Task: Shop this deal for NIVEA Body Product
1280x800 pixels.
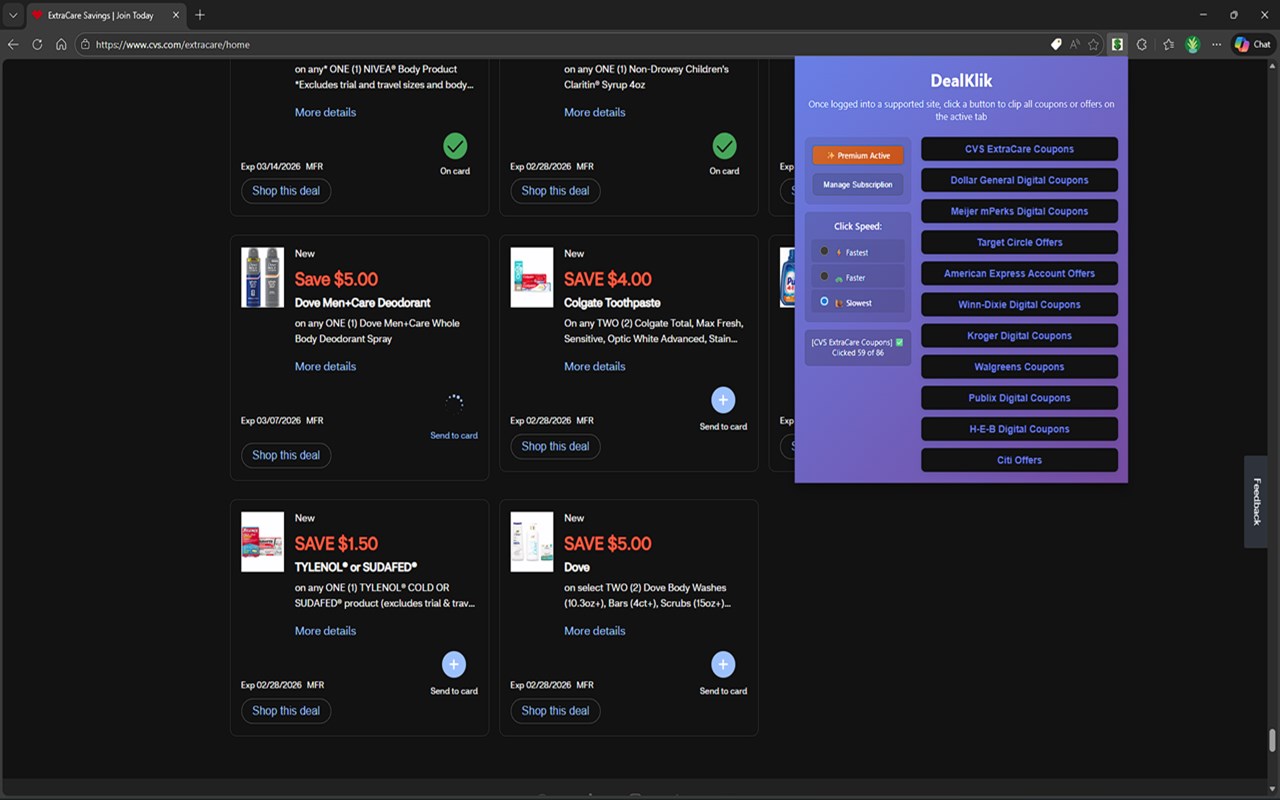Action: point(286,191)
